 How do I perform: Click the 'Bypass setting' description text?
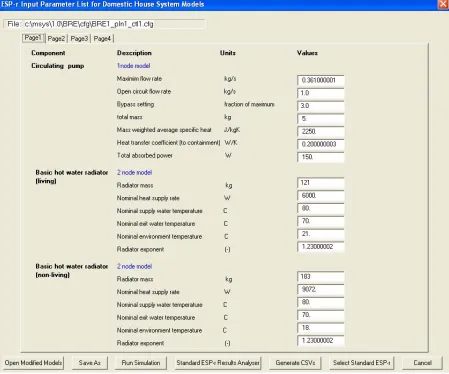[x=135, y=104]
